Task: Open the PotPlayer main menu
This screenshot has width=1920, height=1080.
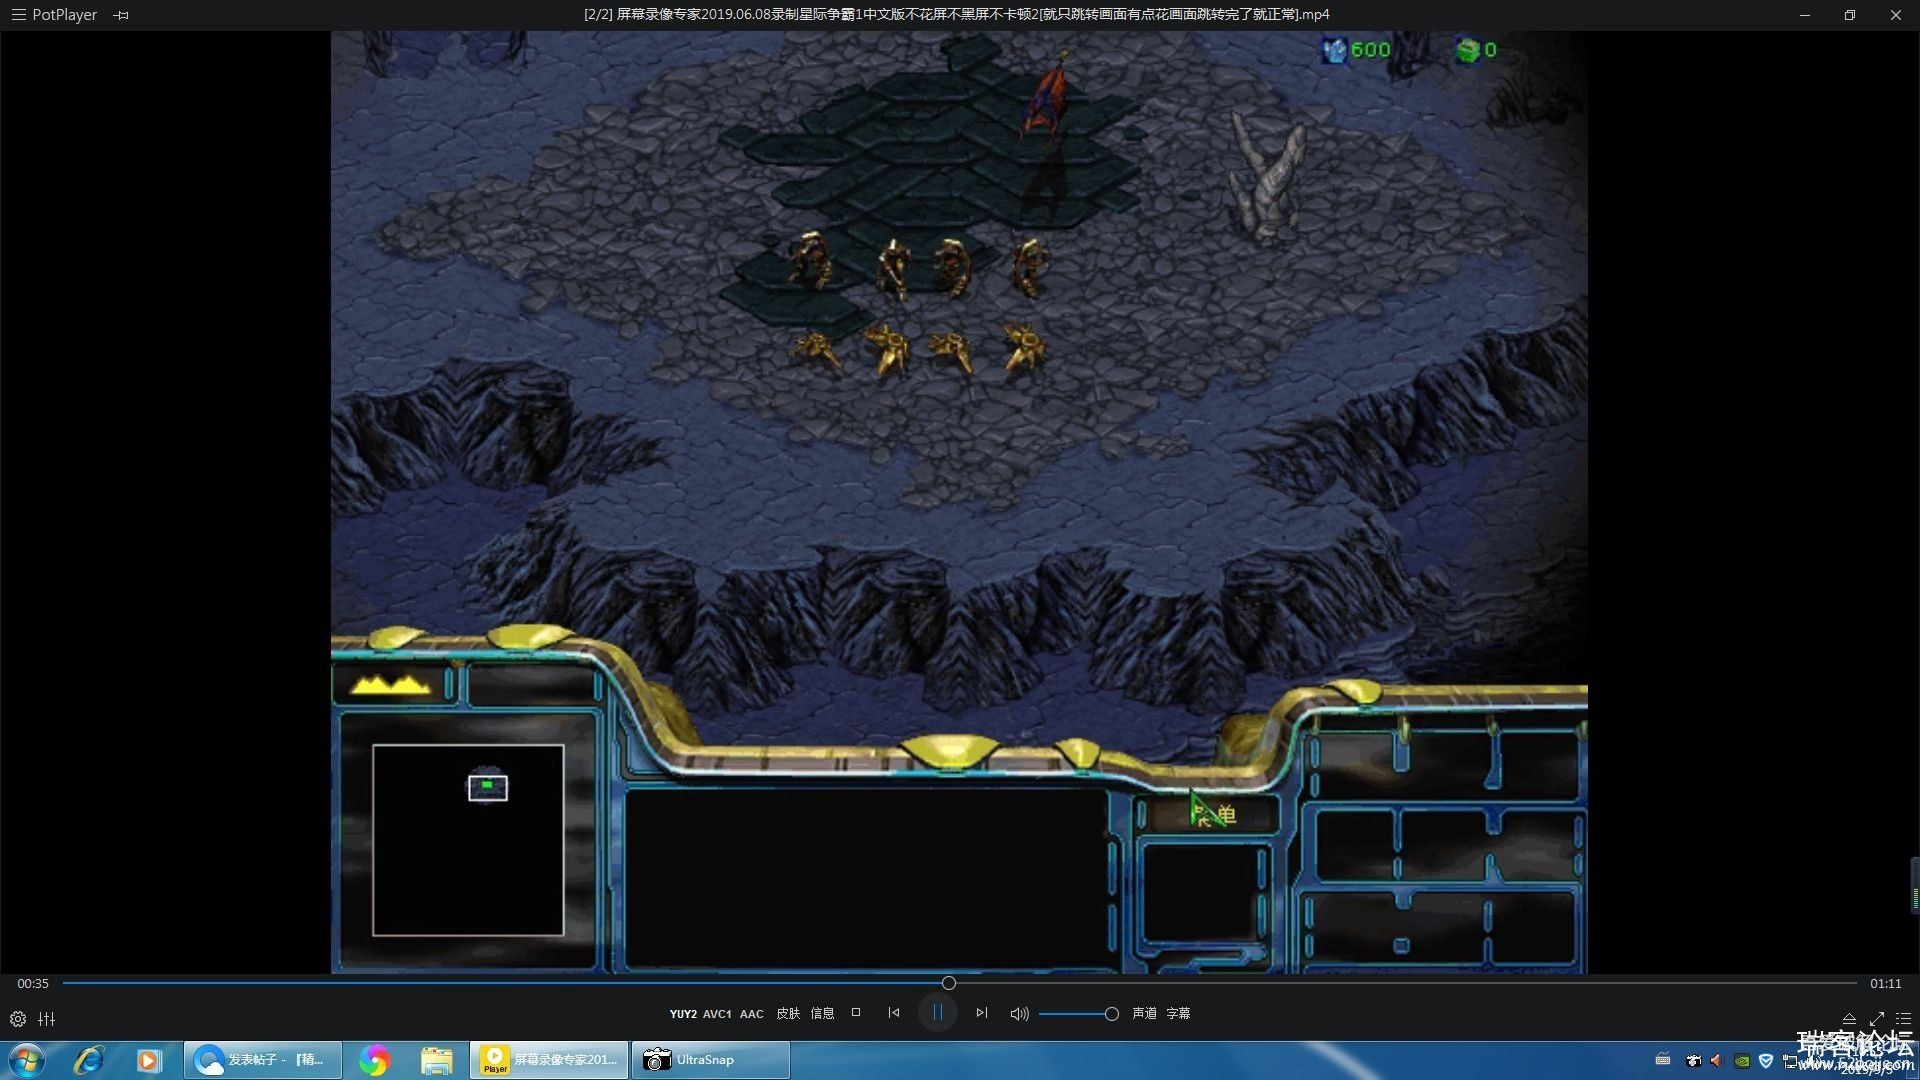Action: click(55, 15)
